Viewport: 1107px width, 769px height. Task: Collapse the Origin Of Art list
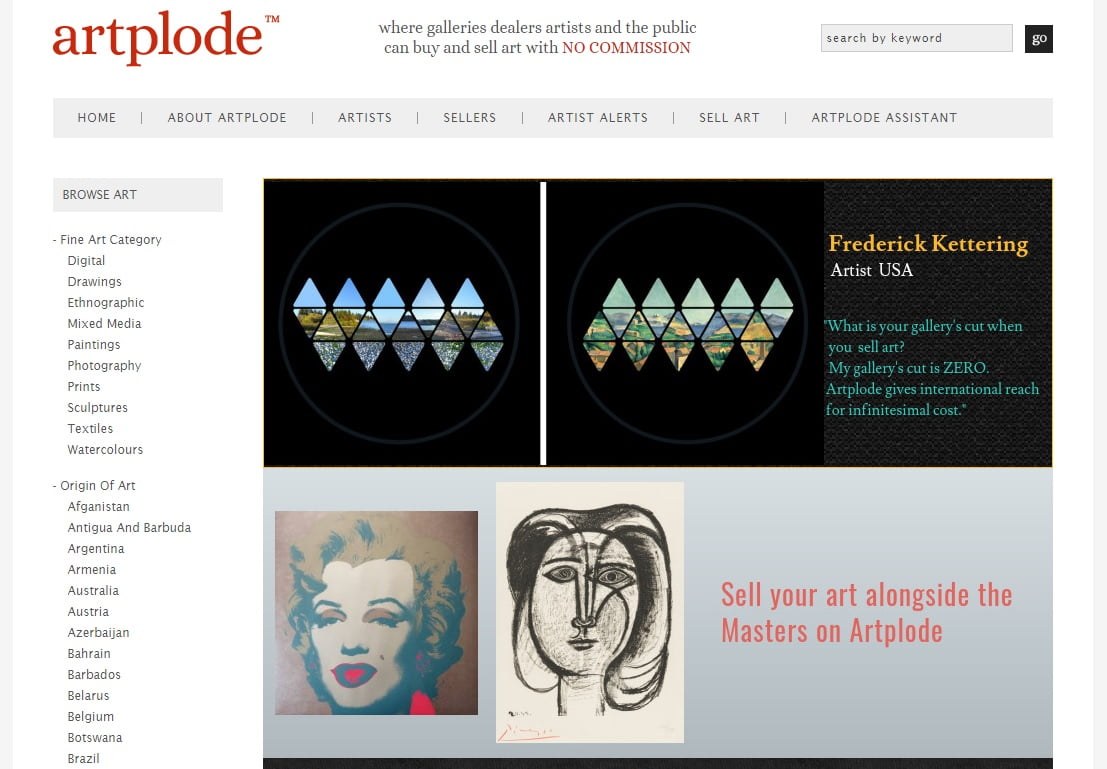pos(94,486)
